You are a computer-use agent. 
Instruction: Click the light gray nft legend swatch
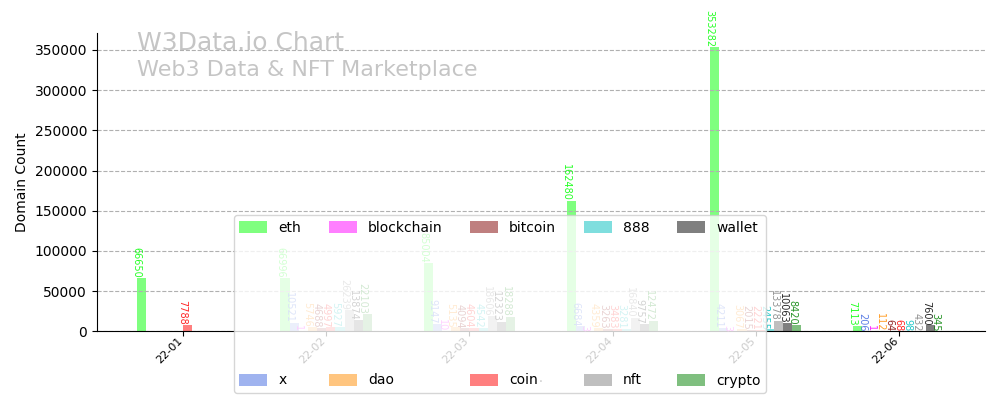[x=597, y=380]
